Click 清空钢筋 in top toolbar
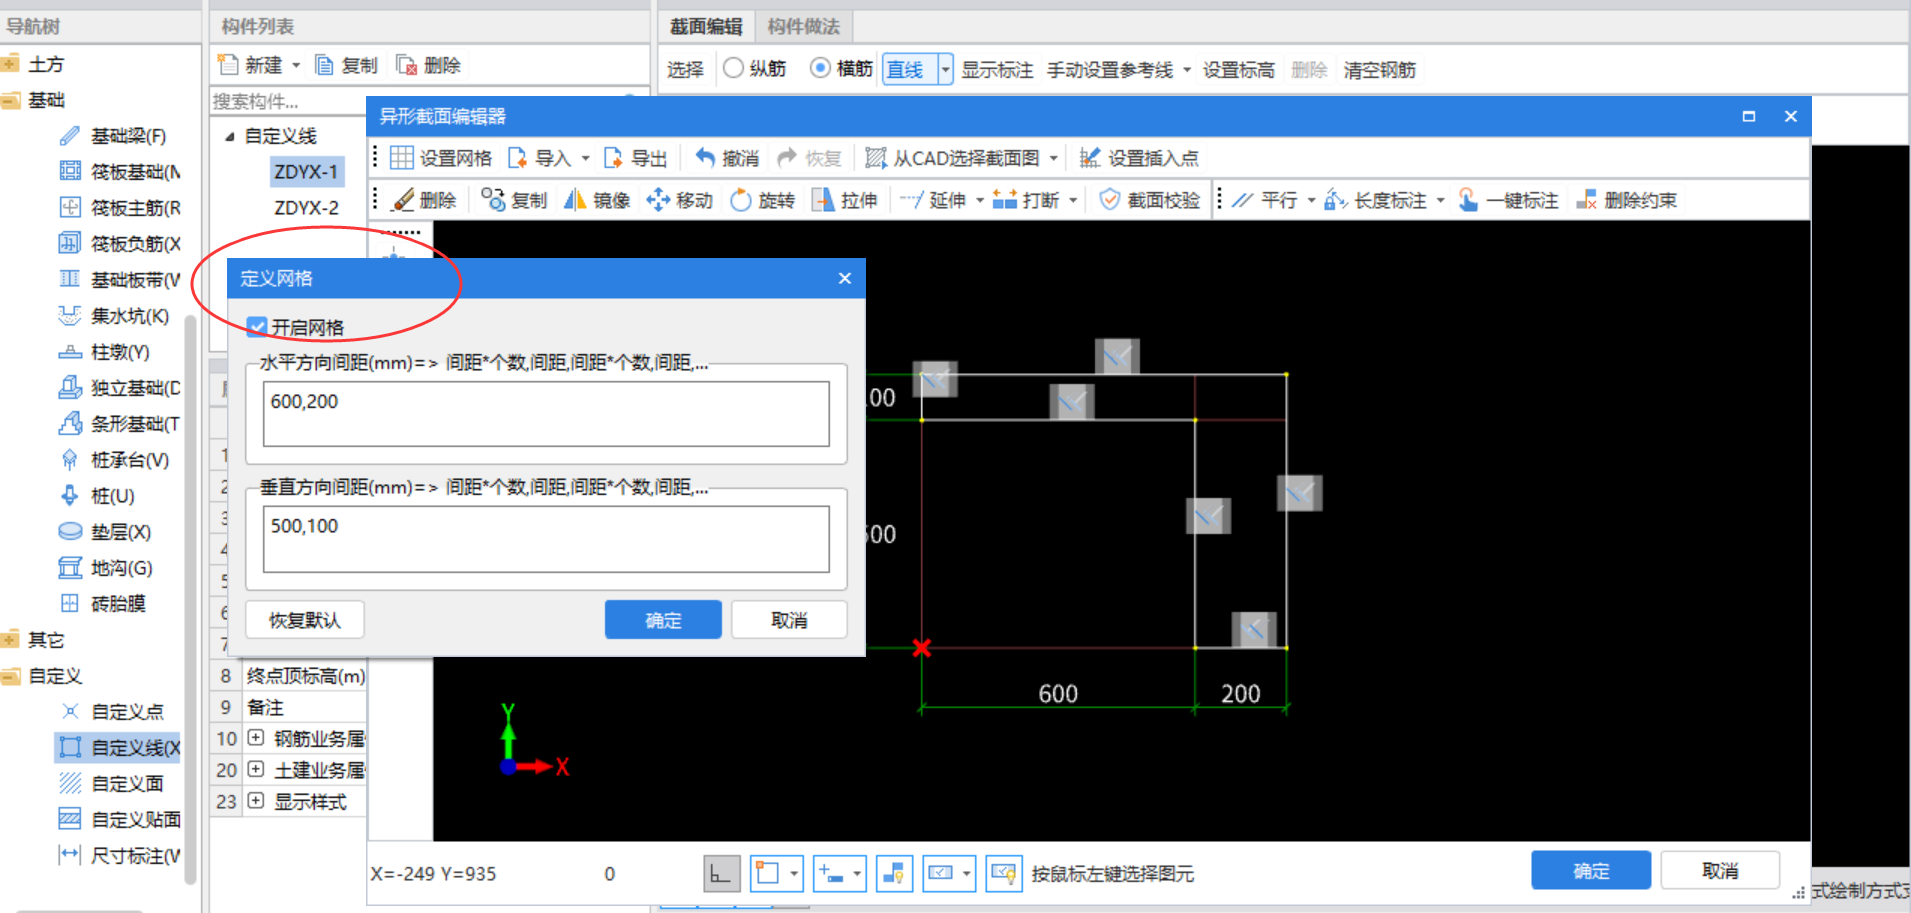The height and width of the screenshot is (913, 1911). (1379, 70)
